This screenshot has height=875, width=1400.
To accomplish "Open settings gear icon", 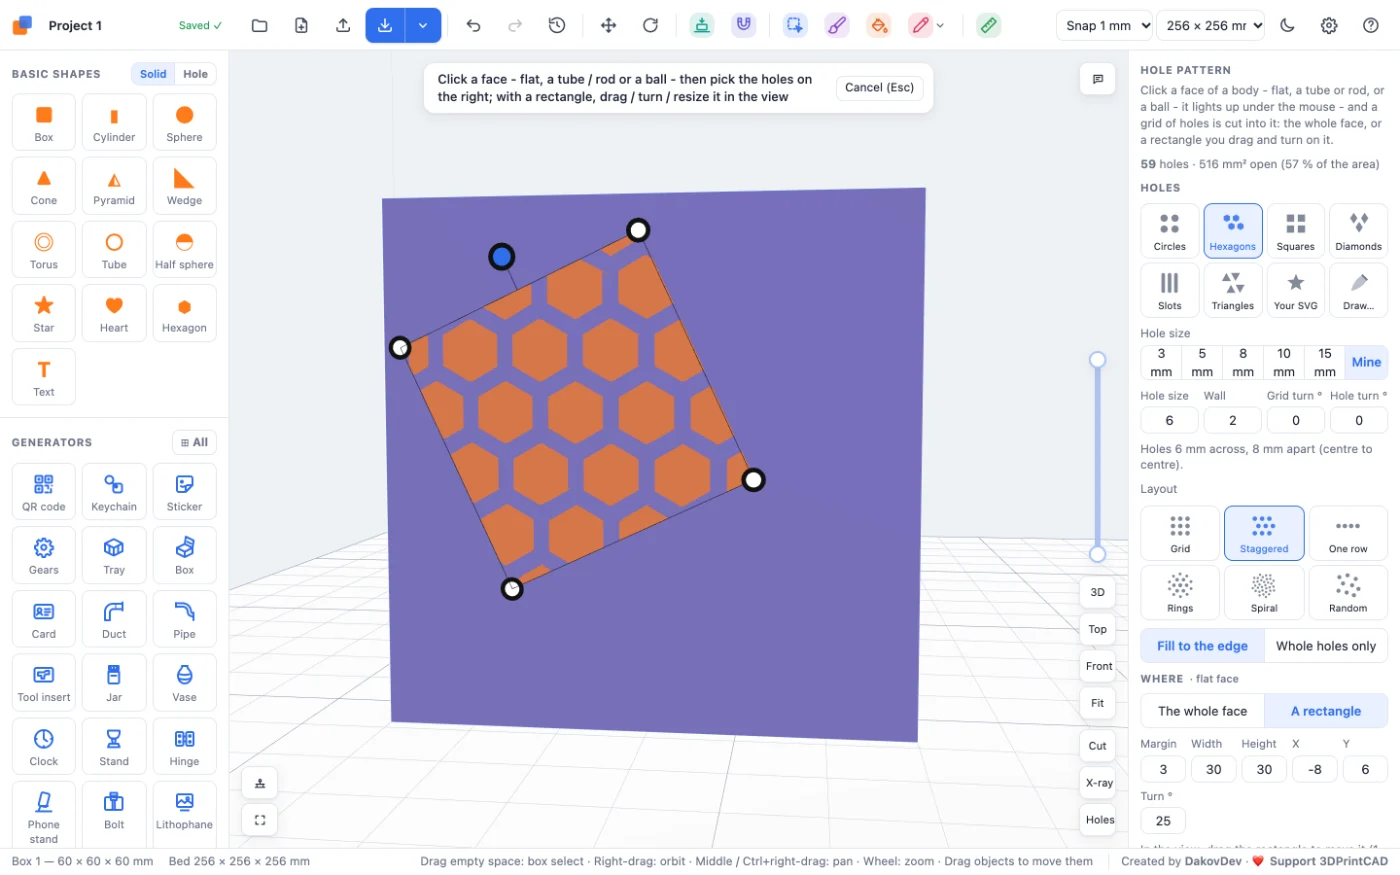I will tap(1329, 25).
